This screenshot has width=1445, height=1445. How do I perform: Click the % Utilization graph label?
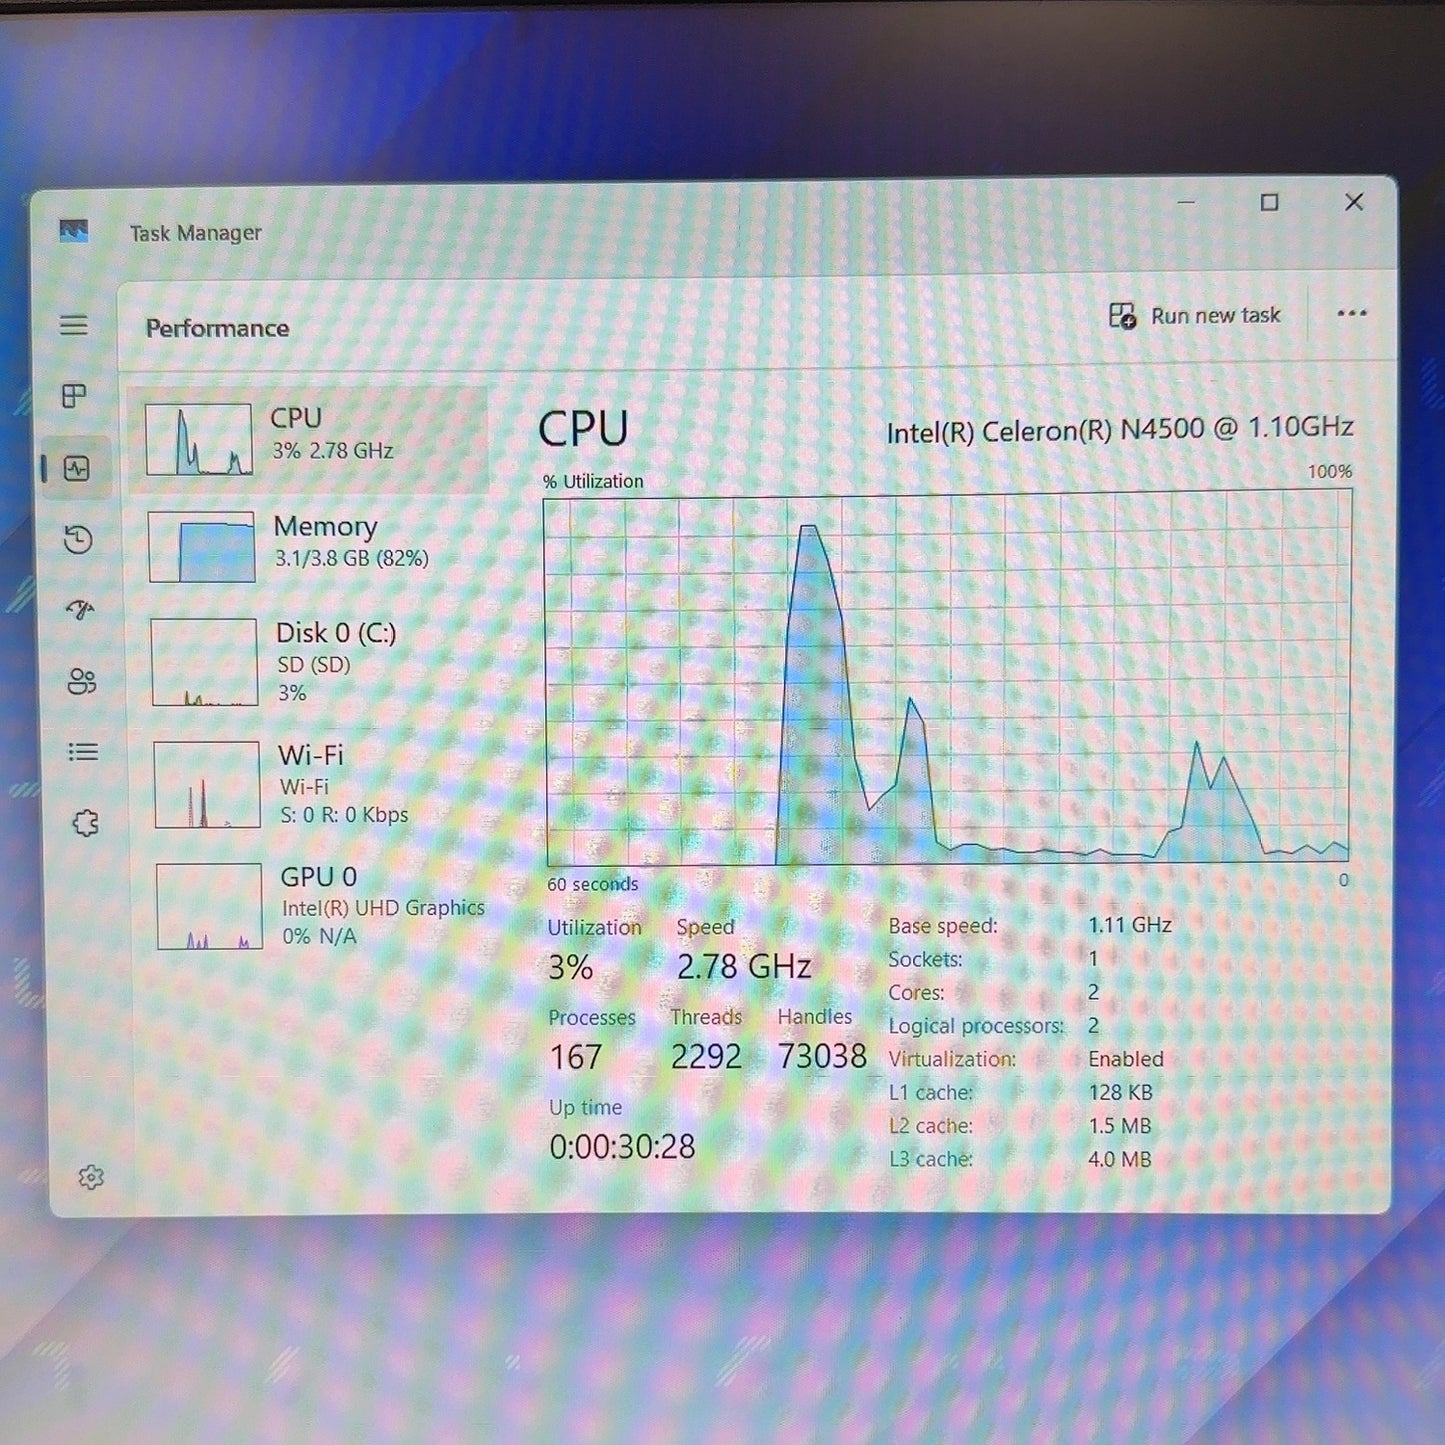click(593, 481)
